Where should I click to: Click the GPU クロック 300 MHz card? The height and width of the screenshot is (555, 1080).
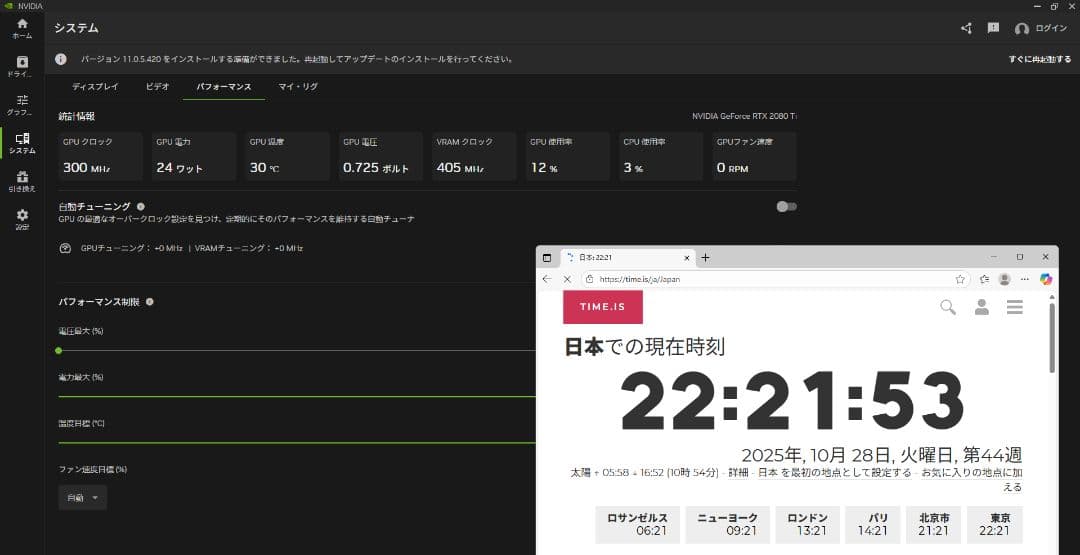pyautogui.click(x=101, y=156)
